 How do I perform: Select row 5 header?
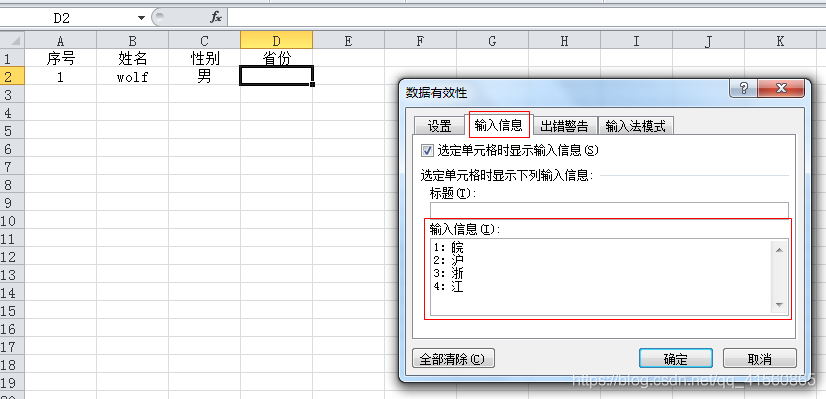coord(12,131)
